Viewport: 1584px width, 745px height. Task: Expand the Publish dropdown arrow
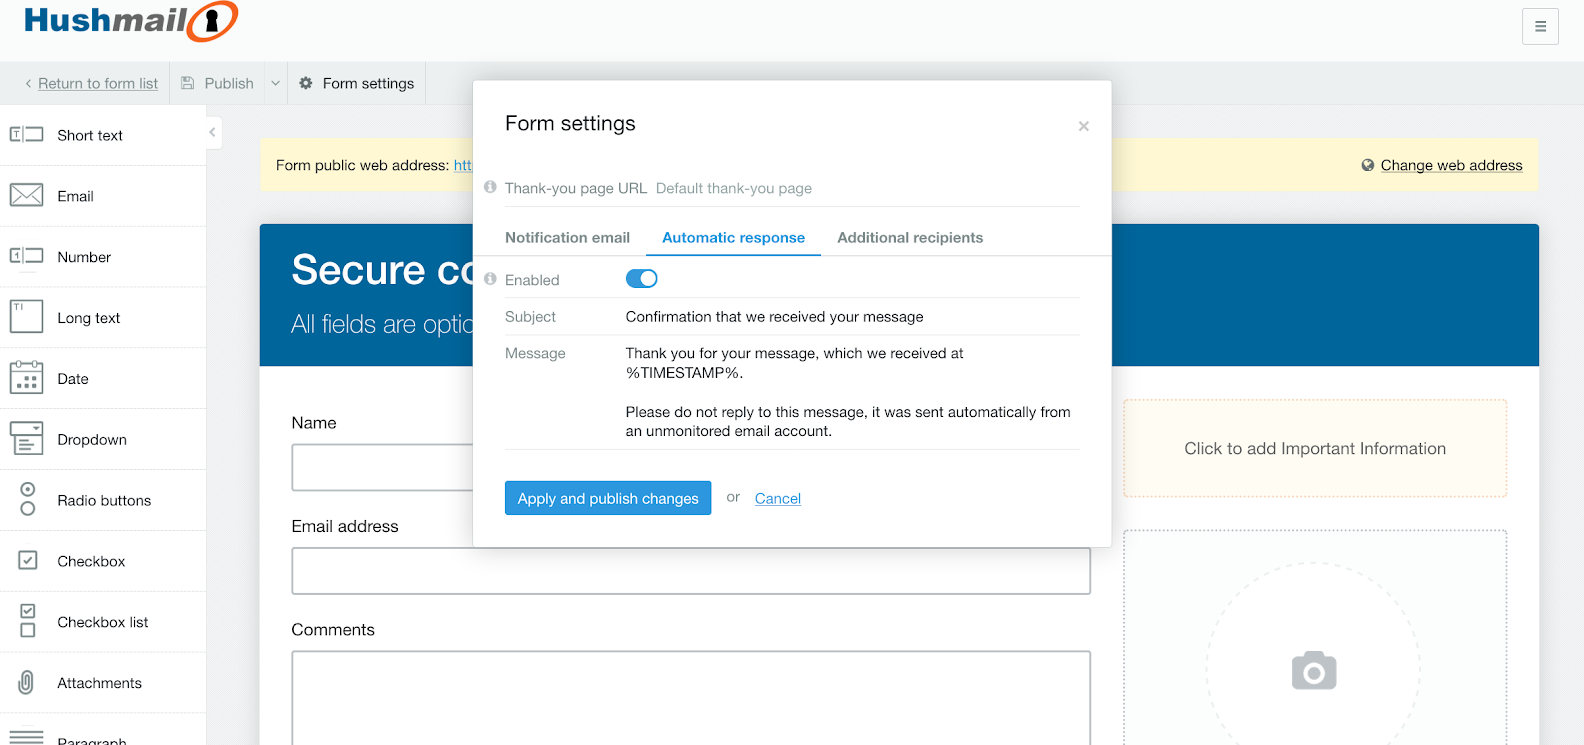tap(276, 83)
